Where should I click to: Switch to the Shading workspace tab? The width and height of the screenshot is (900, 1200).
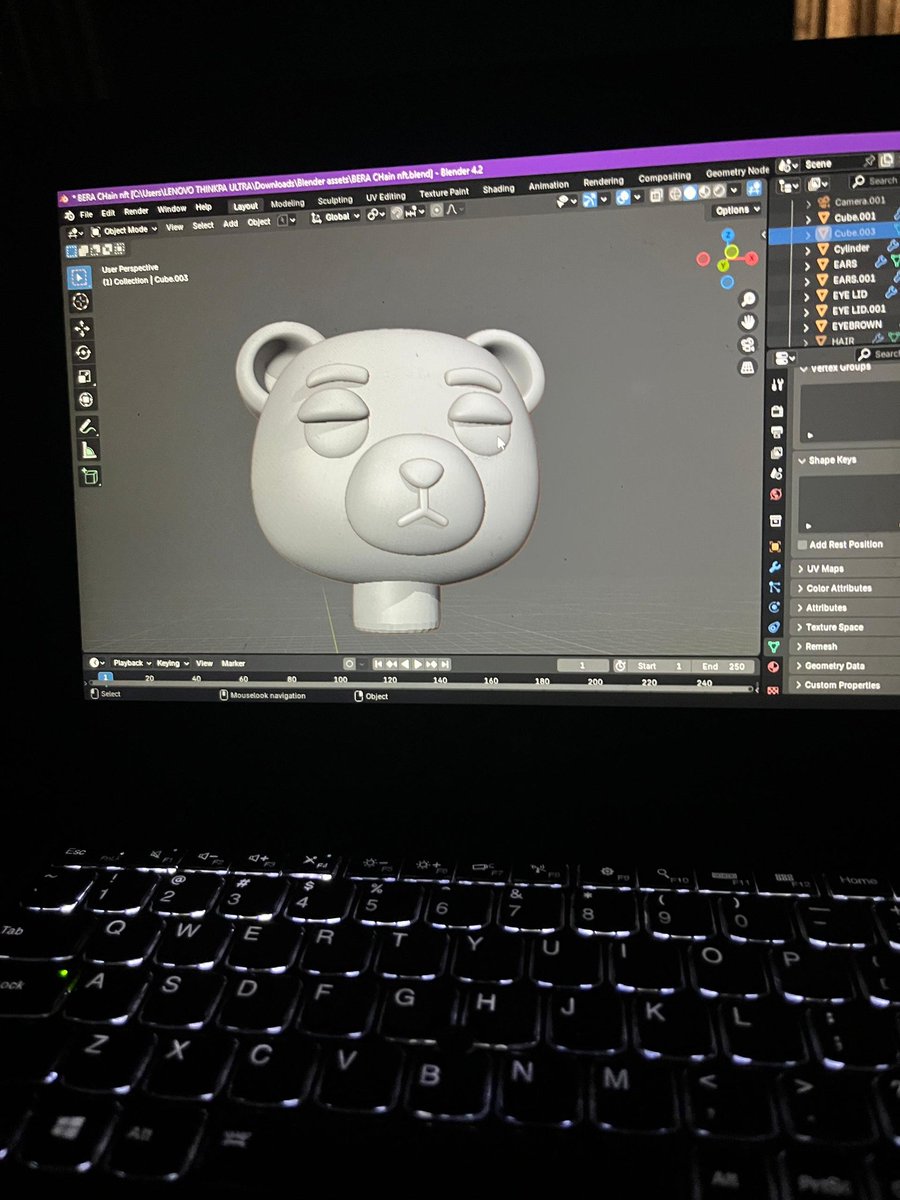(x=498, y=189)
